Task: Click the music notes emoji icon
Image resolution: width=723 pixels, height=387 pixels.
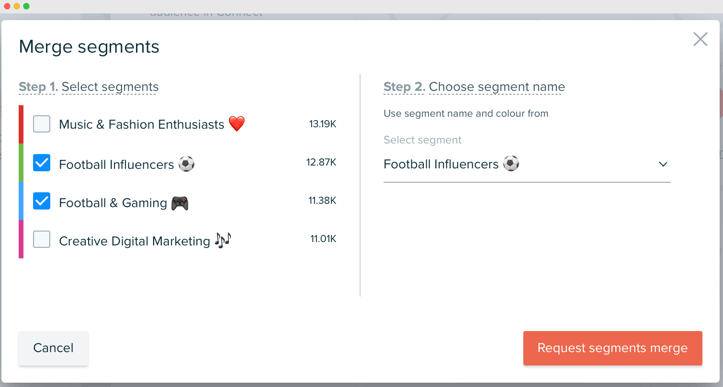Action: (223, 240)
